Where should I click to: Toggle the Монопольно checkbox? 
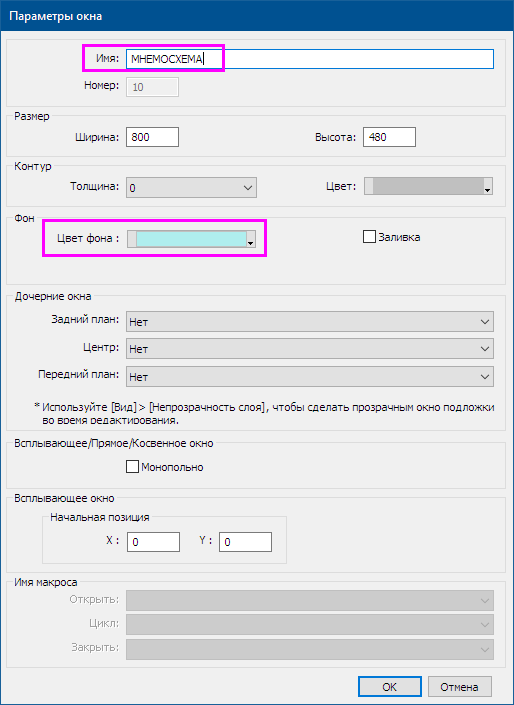click(132, 467)
